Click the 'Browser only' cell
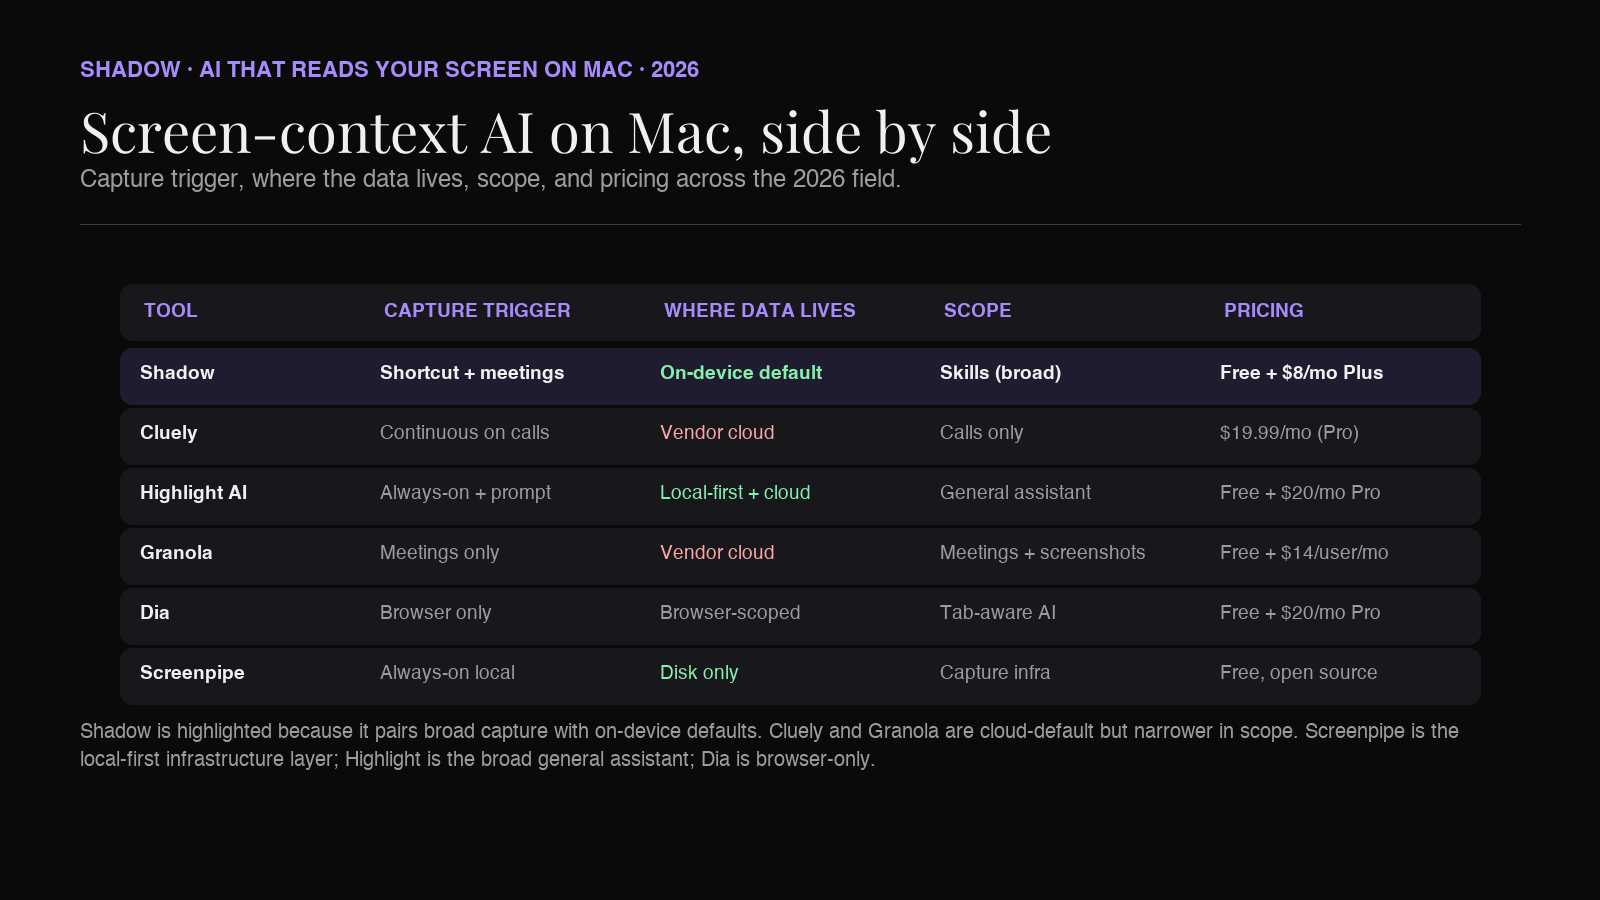The image size is (1600, 900). 435,613
